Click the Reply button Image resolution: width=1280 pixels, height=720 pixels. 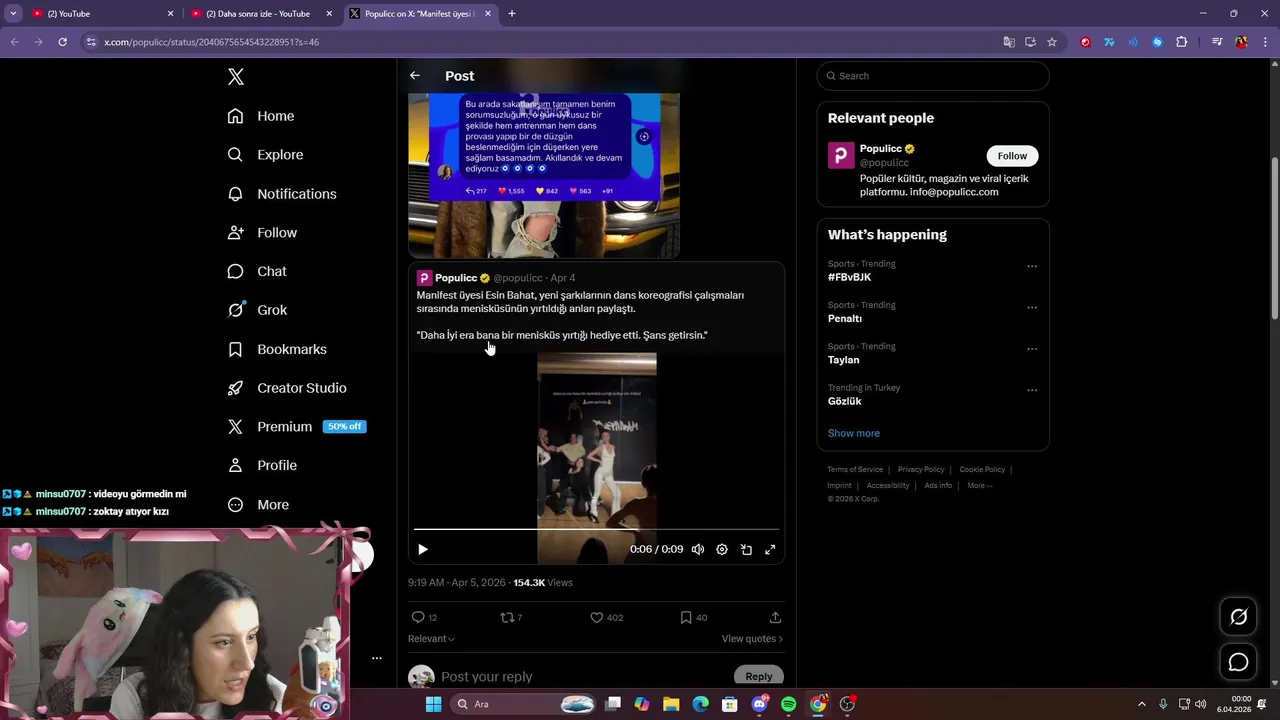[758, 676]
